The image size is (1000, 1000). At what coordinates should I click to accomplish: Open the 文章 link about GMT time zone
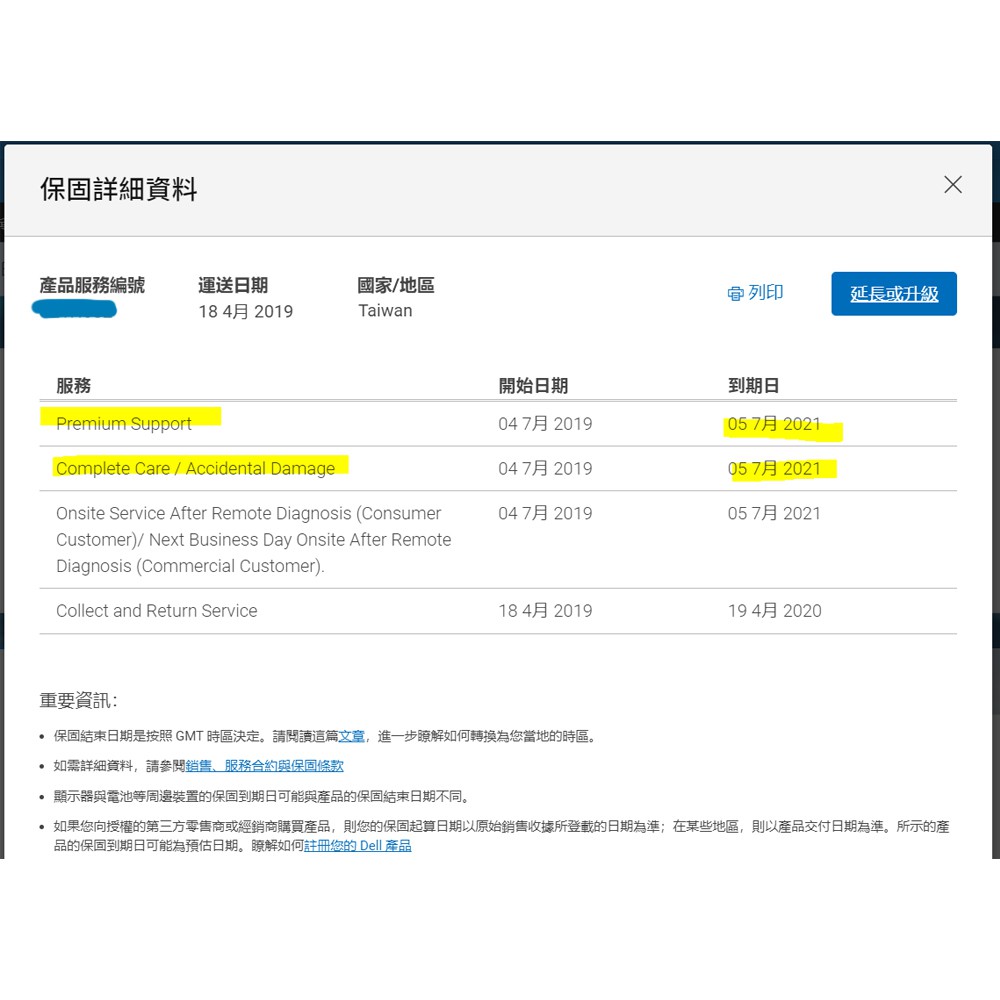351,736
